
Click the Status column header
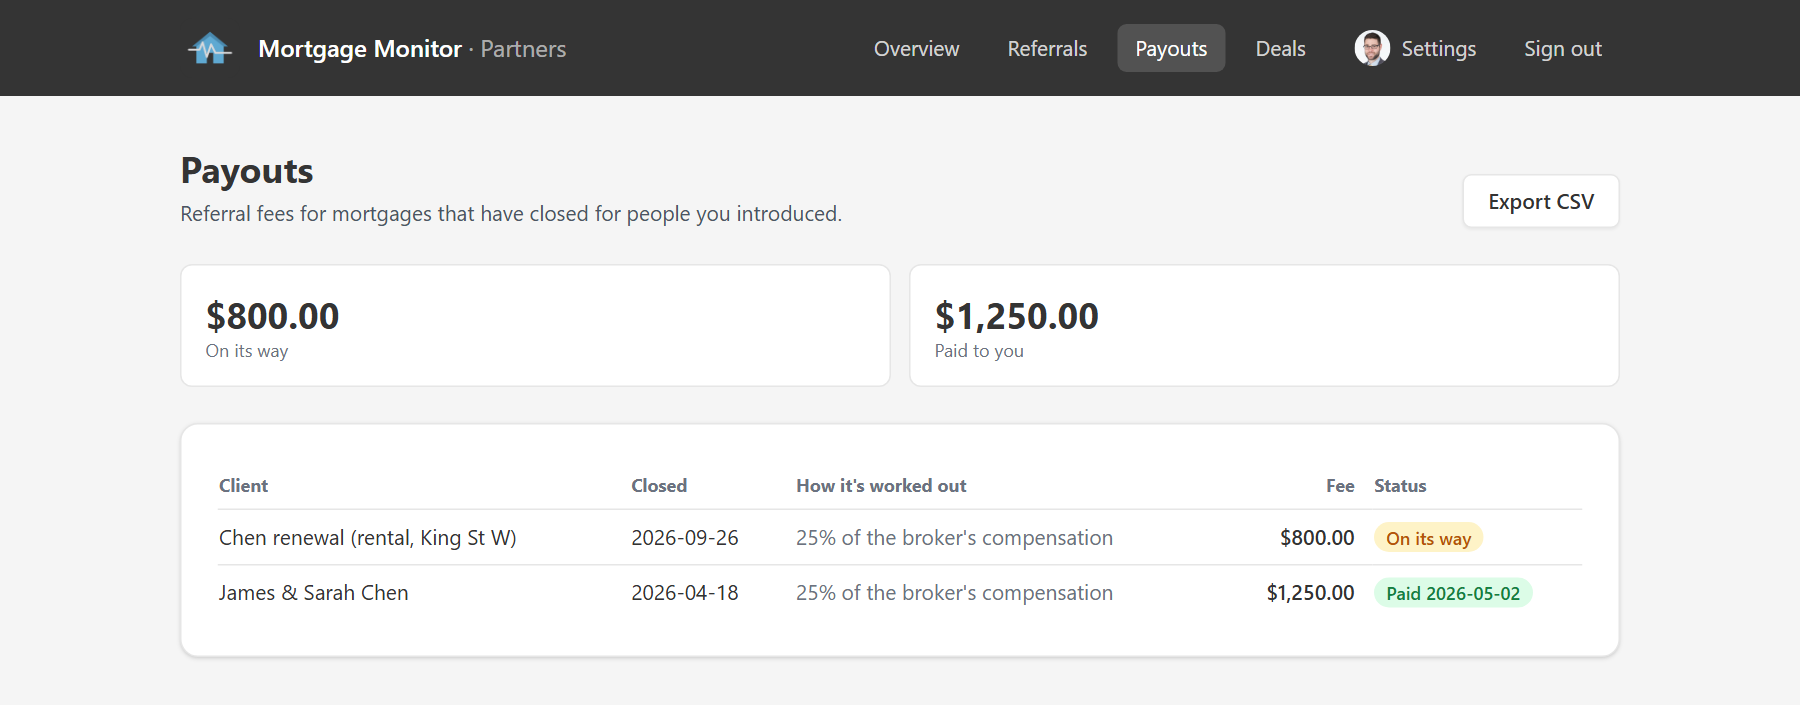[1400, 485]
